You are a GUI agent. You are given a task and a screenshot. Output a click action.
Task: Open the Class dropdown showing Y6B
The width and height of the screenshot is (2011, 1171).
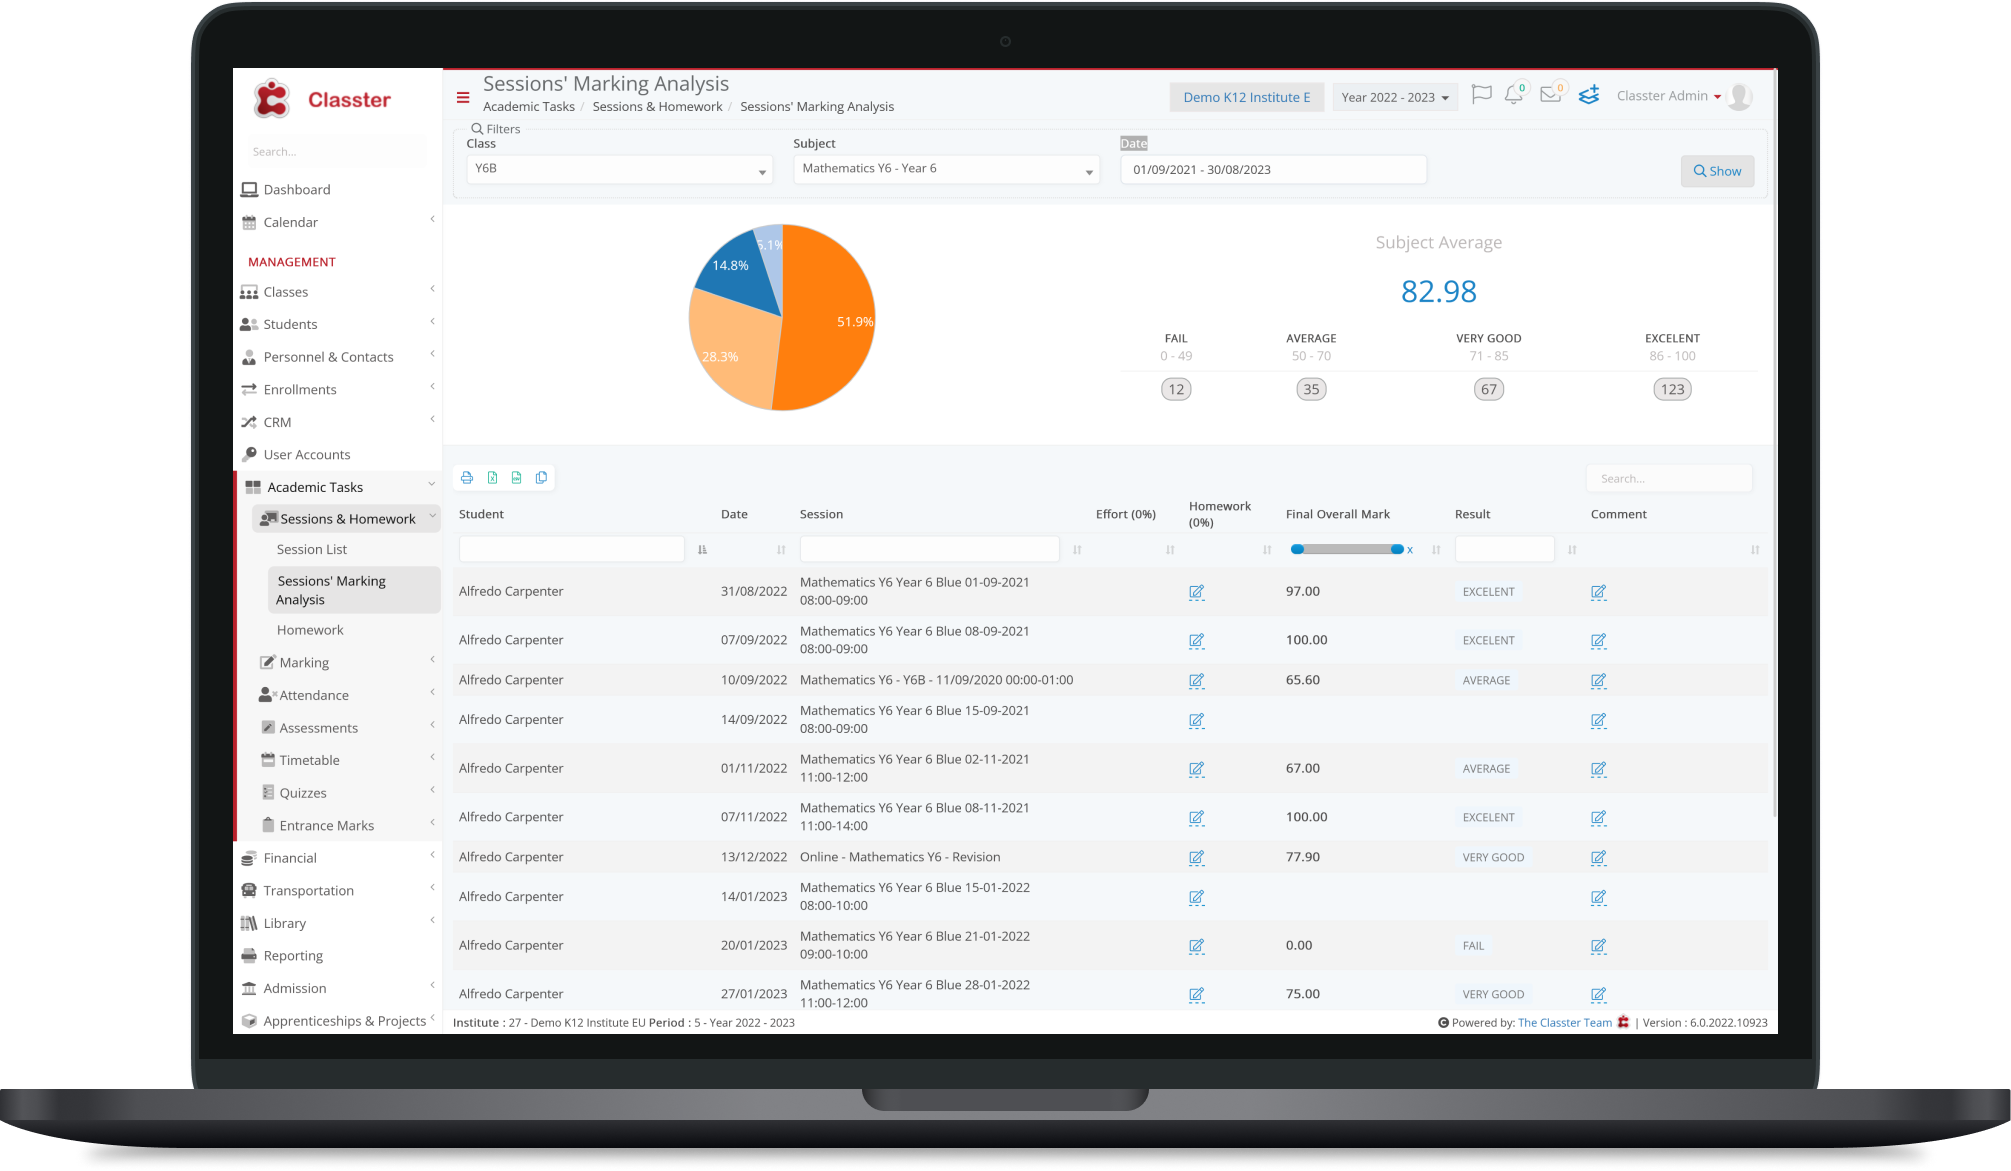619,169
